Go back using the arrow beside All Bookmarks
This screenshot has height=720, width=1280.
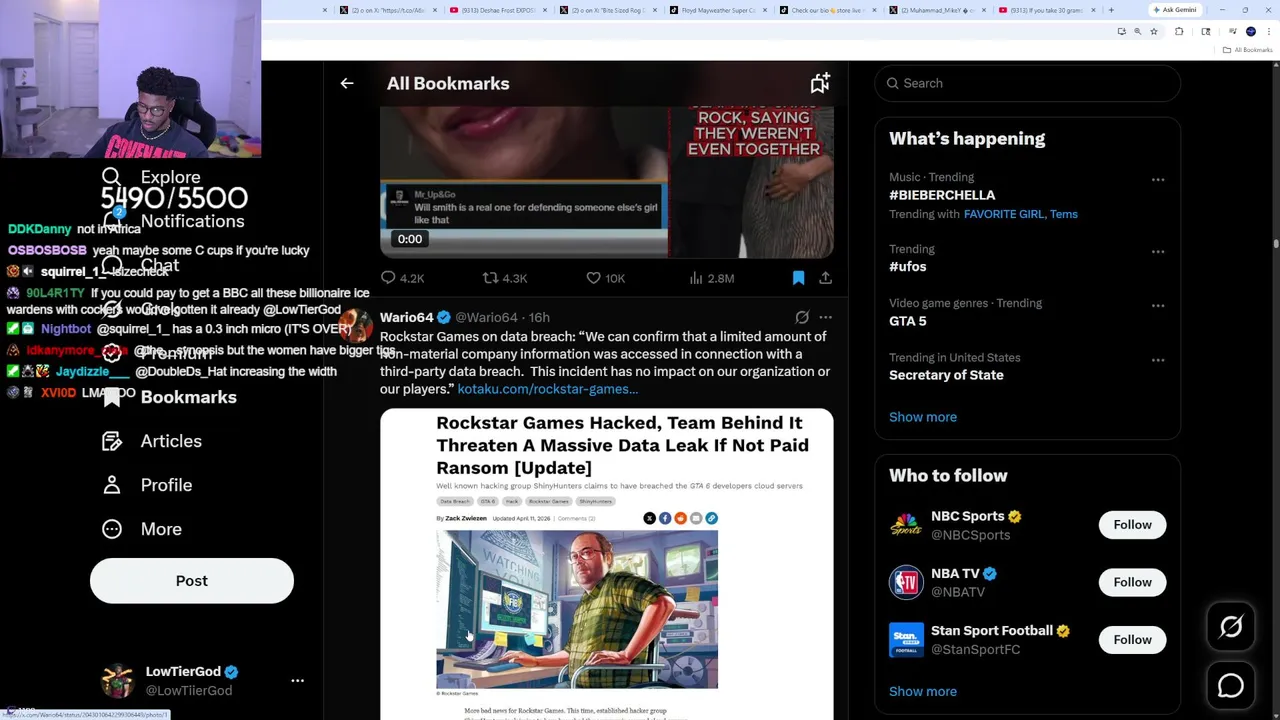click(x=346, y=84)
